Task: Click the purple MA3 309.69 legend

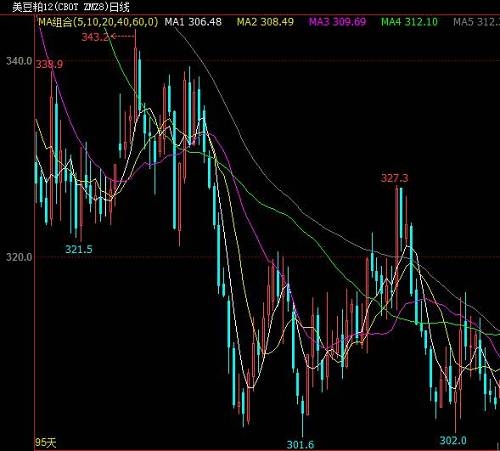Action: coord(338,22)
